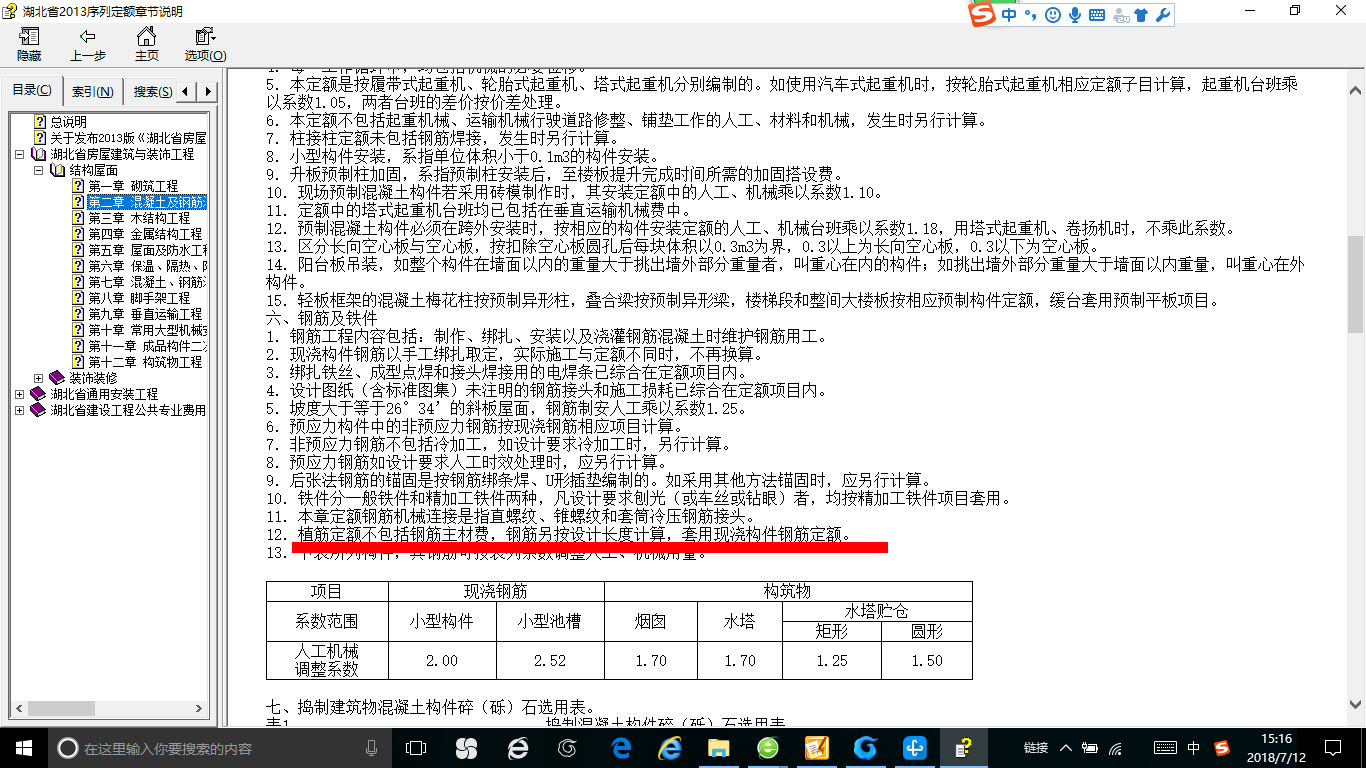
Task: Switch to the 目录(C) contents tab
Action: (32, 91)
